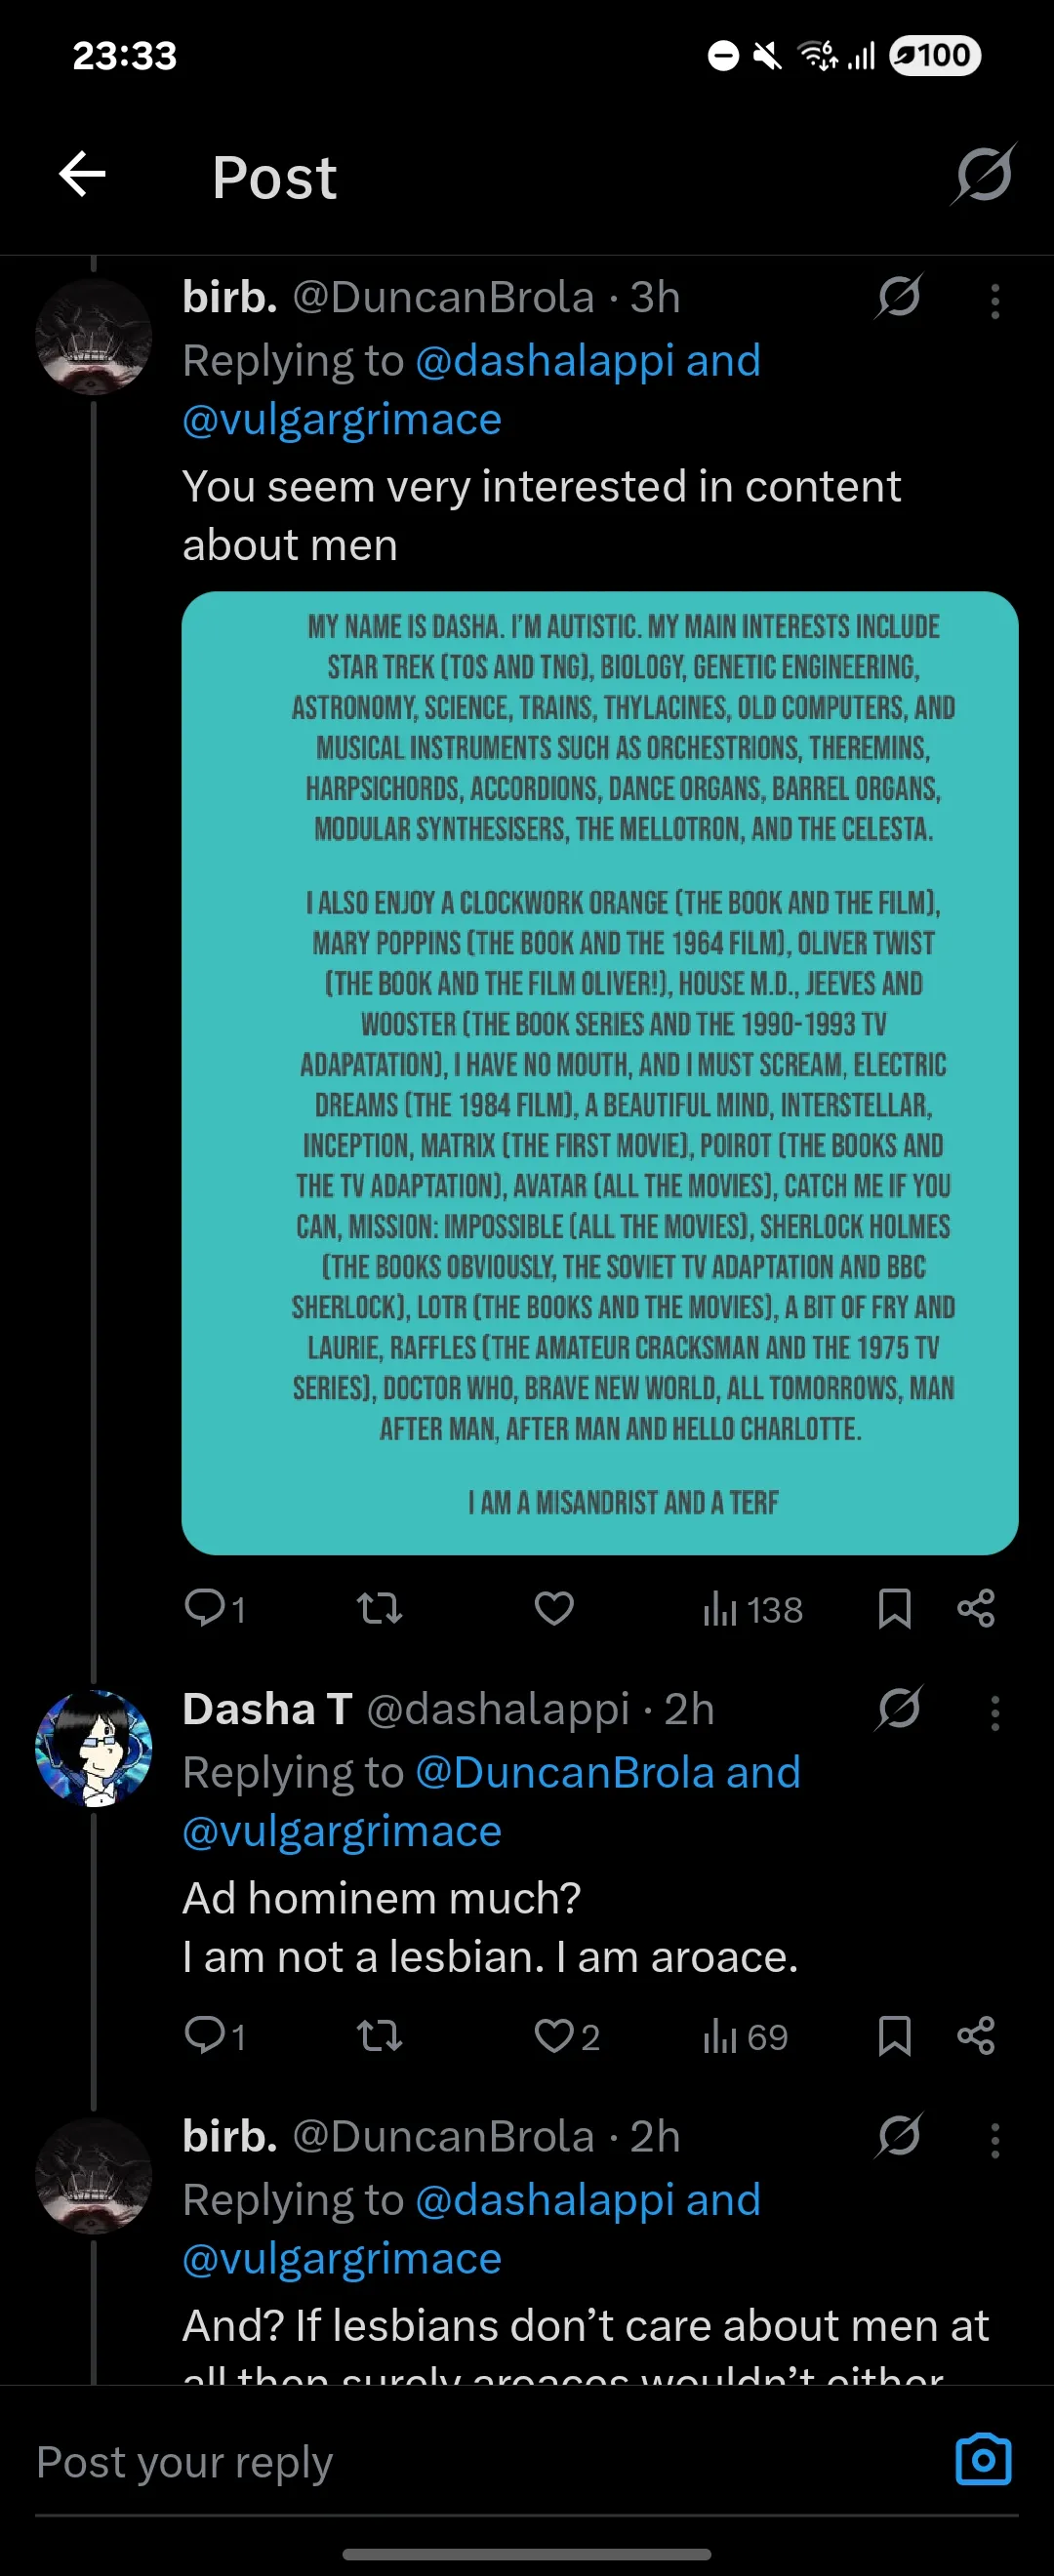Go back using the arrow icon
The width and height of the screenshot is (1054, 2576).
pos(82,175)
